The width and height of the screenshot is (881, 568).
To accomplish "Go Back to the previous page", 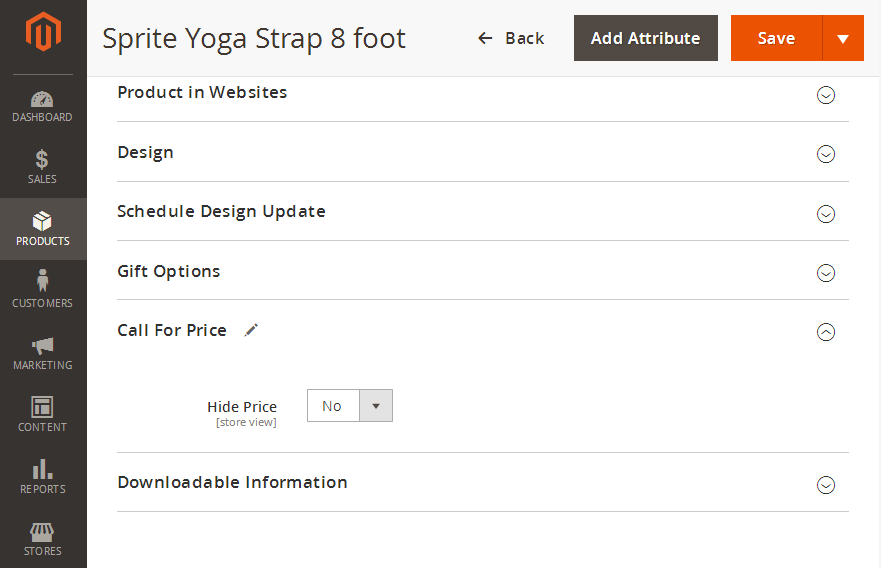I will [511, 38].
